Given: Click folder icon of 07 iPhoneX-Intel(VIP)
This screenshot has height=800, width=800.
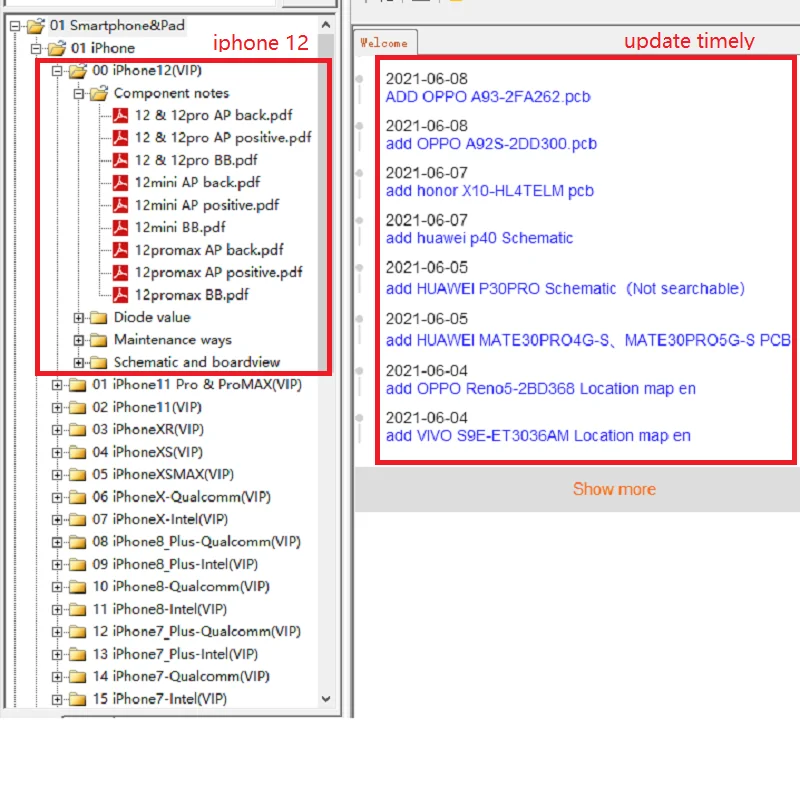Looking at the screenshot, I should click(x=78, y=520).
